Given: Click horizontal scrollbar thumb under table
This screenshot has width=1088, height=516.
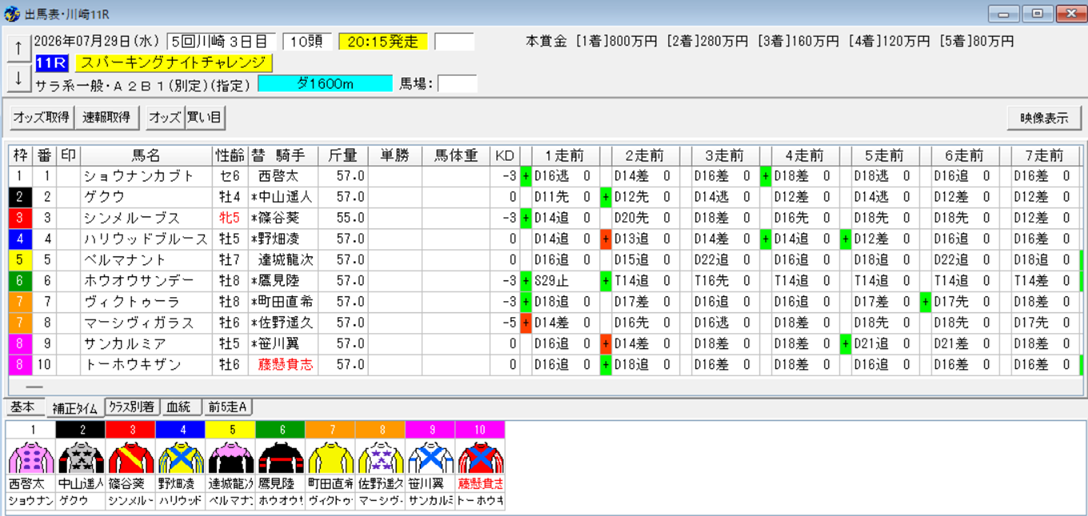Looking at the screenshot, I should (34, 387).
